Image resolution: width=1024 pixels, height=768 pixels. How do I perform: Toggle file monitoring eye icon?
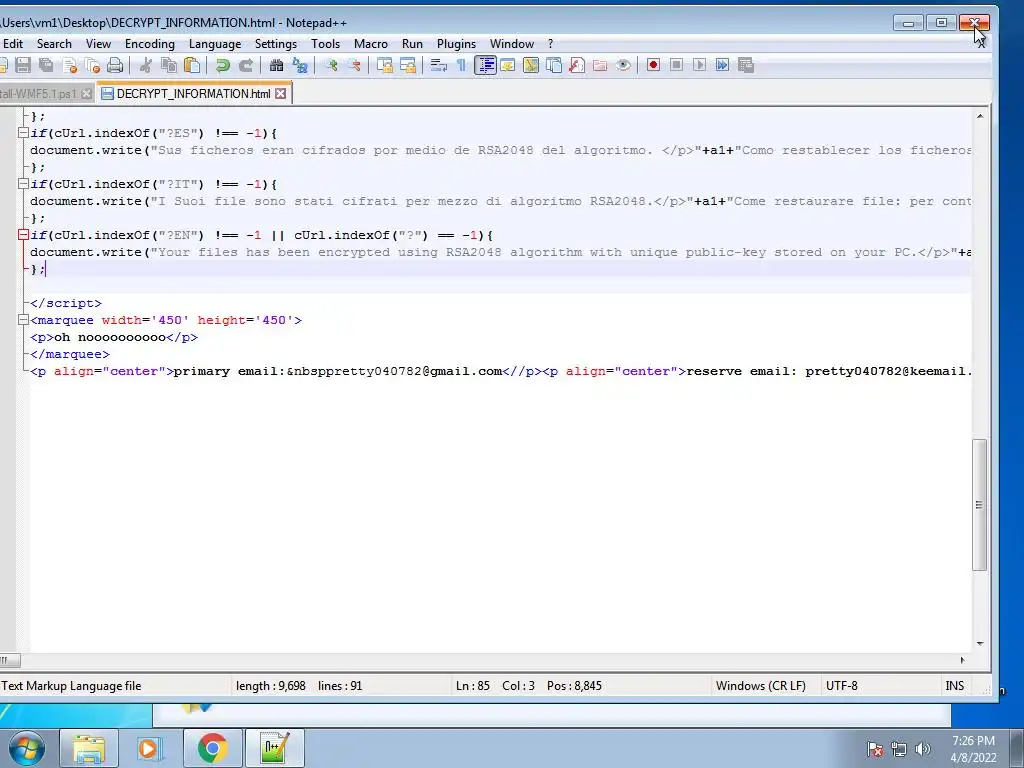click(x=623, y=65)
